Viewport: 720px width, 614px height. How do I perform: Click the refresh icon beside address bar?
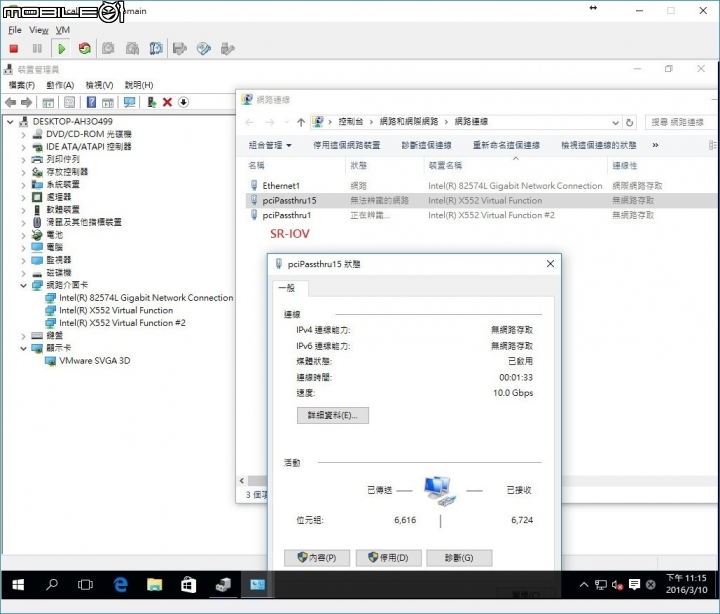coord(630,123)
